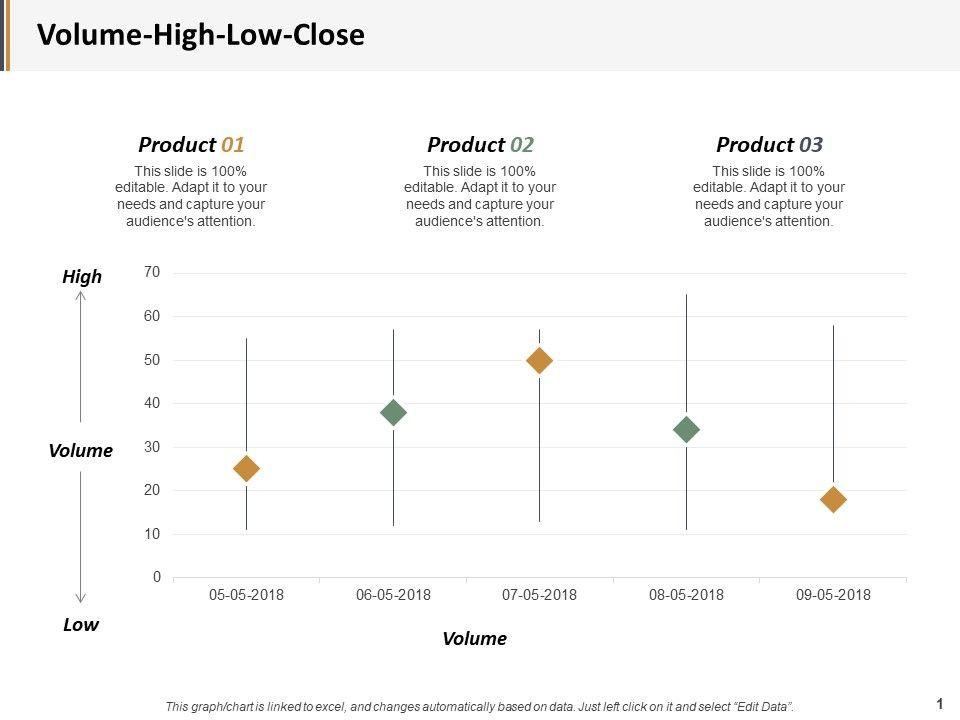Click the gold diamond marker for 07-05-2018

point(539,360)
